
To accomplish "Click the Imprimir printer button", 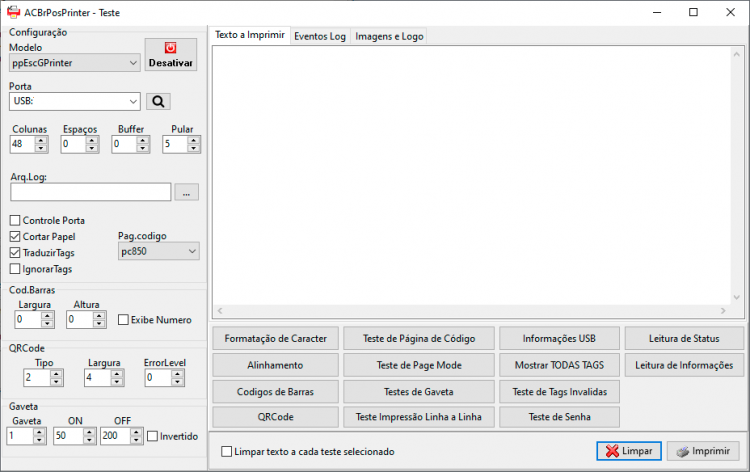I will pyautogui.click(x=703, y=451).
